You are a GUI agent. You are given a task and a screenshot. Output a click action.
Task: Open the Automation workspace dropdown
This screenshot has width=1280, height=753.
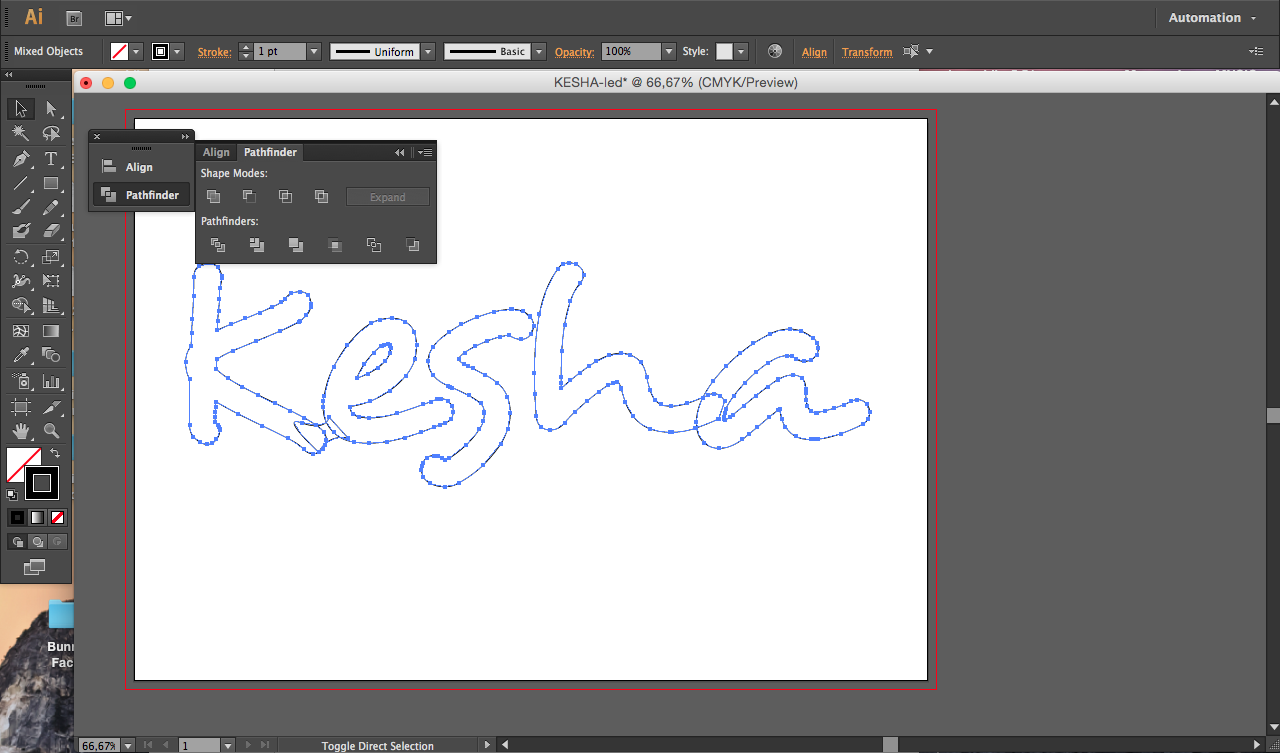1213,18
